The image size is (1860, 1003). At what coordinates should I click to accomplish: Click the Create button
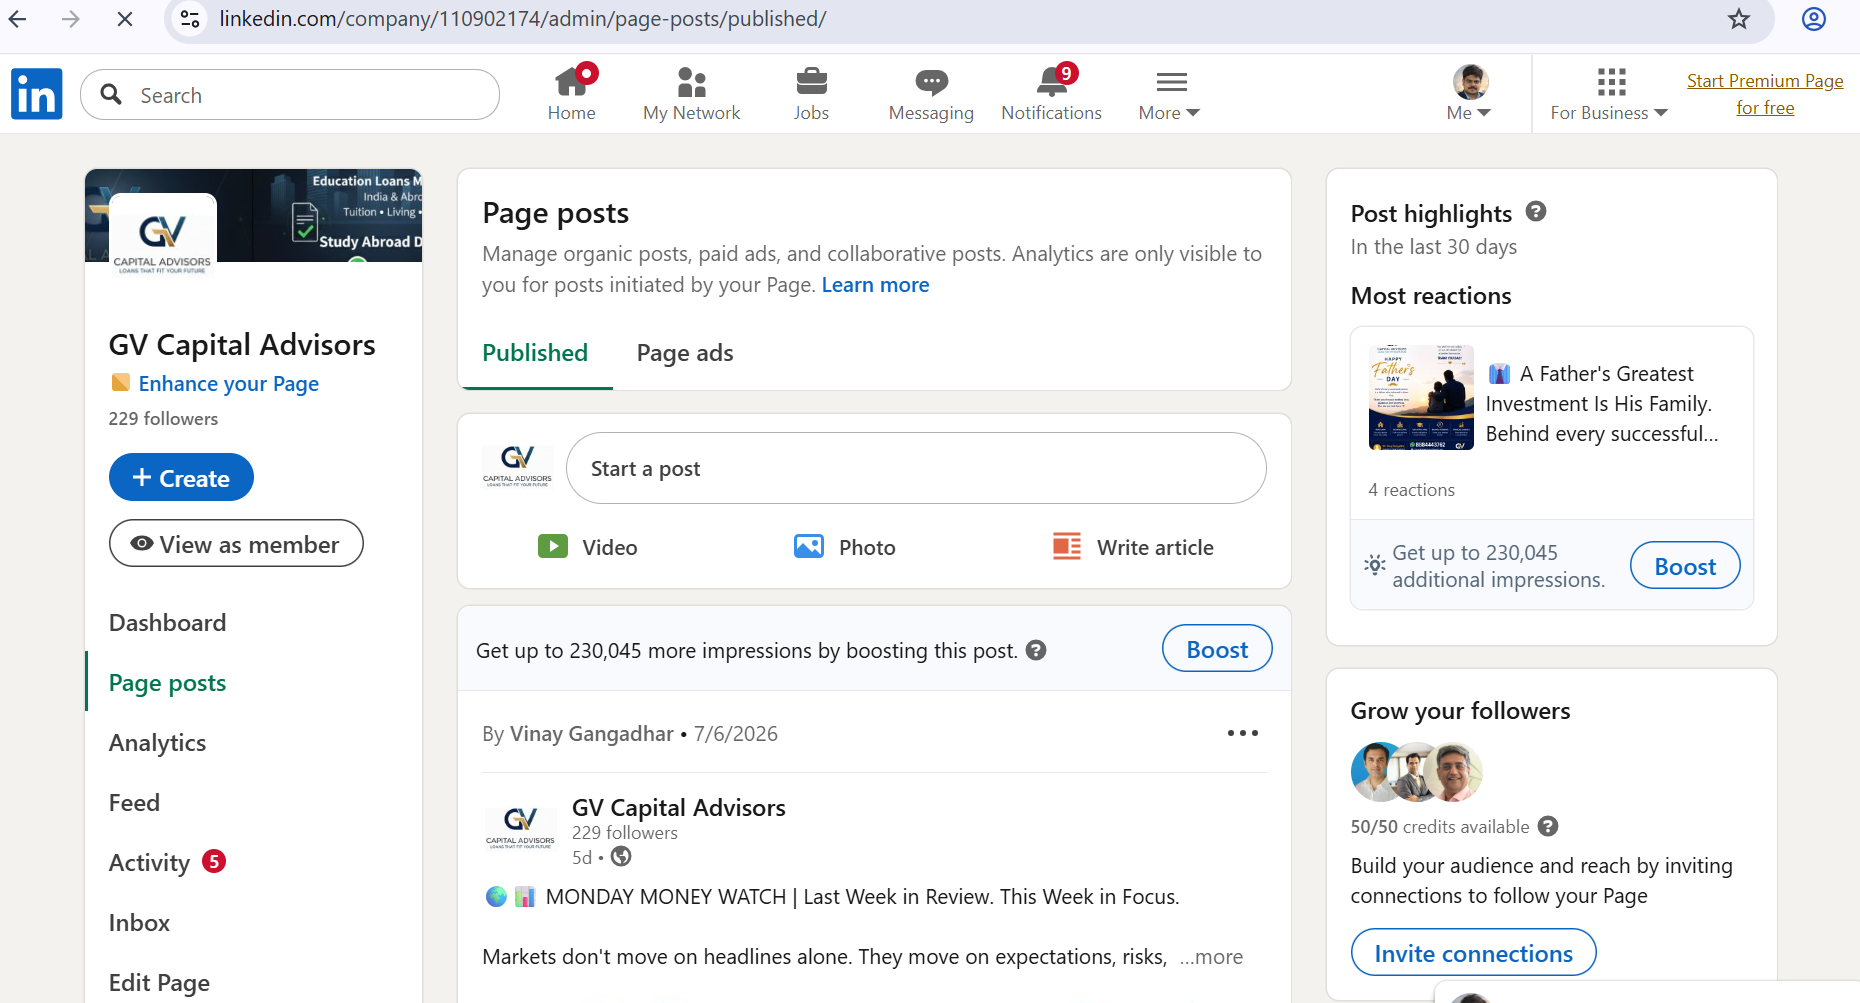181,478
